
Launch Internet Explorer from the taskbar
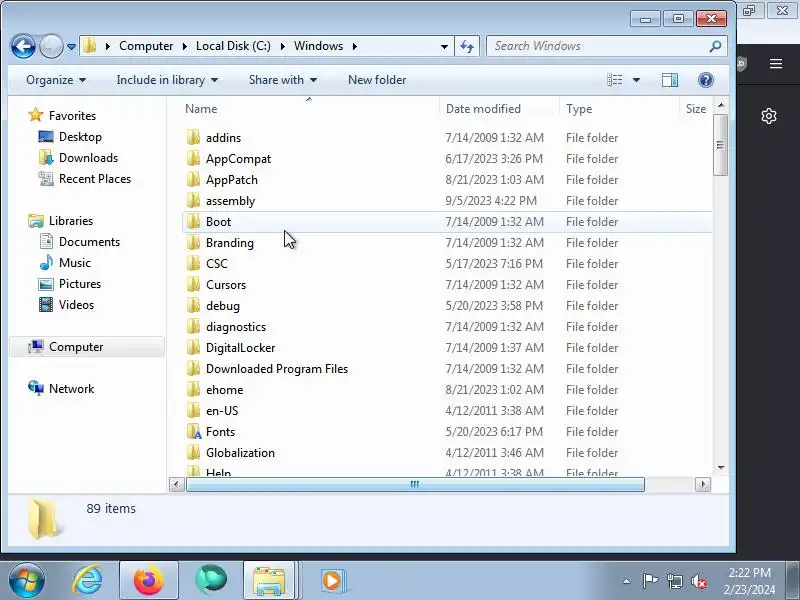pos(87,581)
